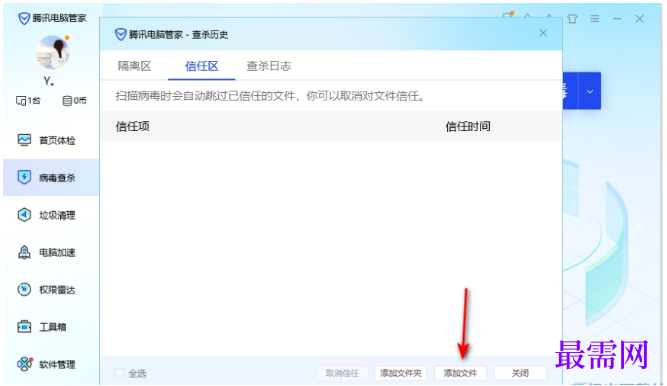Open the 电脑加速 rocket icon
The width and height of the screenshot is (667, 386).
coord(24,252)
